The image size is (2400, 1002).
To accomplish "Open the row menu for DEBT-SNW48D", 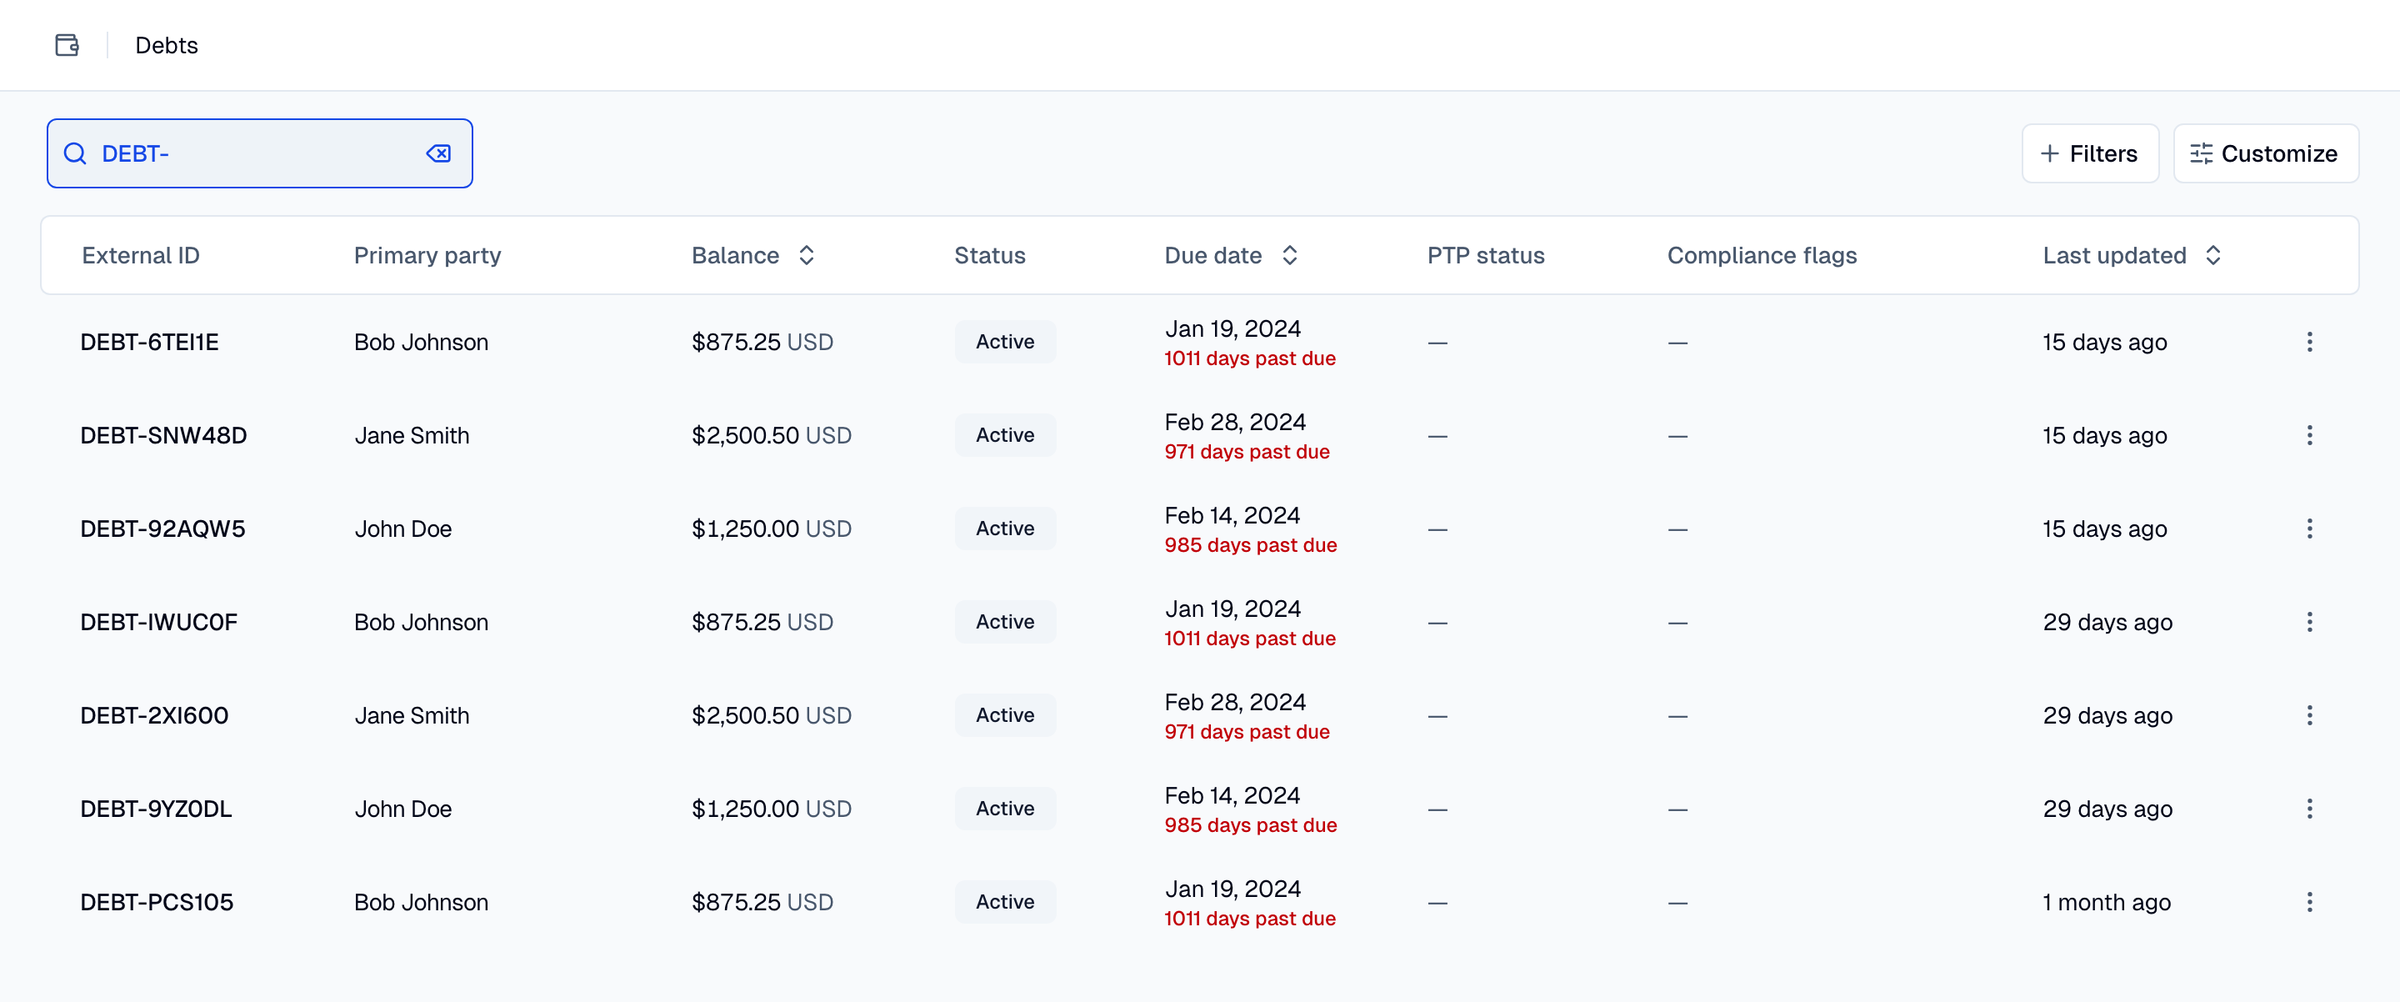I will tap(2310, 435).
